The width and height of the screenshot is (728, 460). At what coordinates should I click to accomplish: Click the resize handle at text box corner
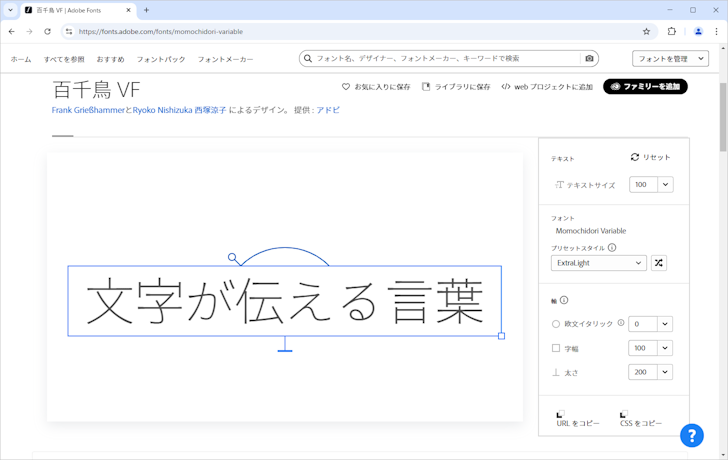coord(501,336)
